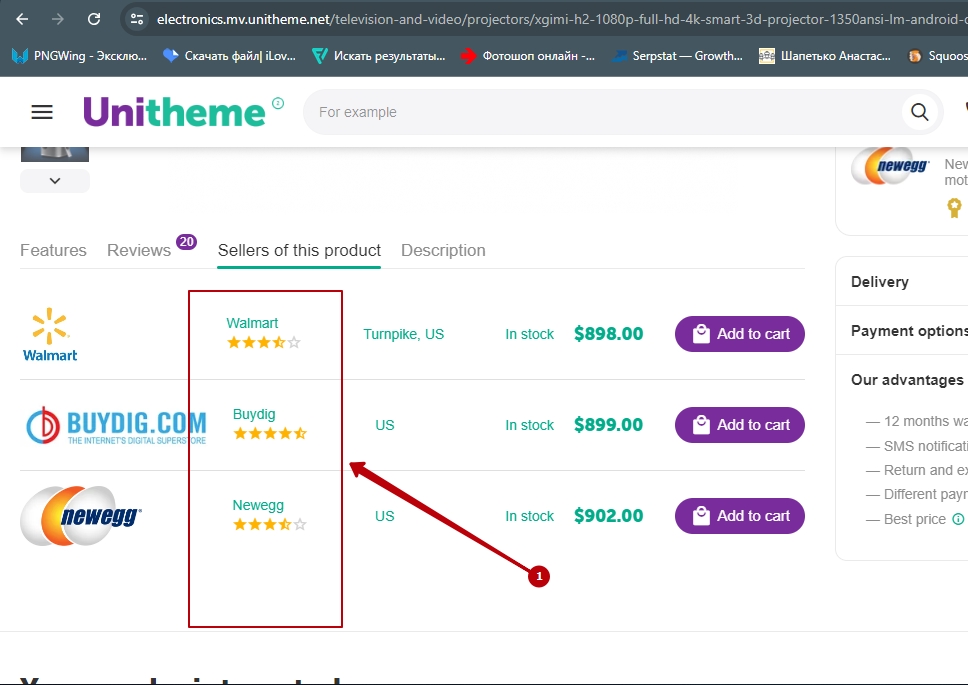Open the Reviews tab
Image resolution: width=968 pixels, height=685 pixels.
139,250
